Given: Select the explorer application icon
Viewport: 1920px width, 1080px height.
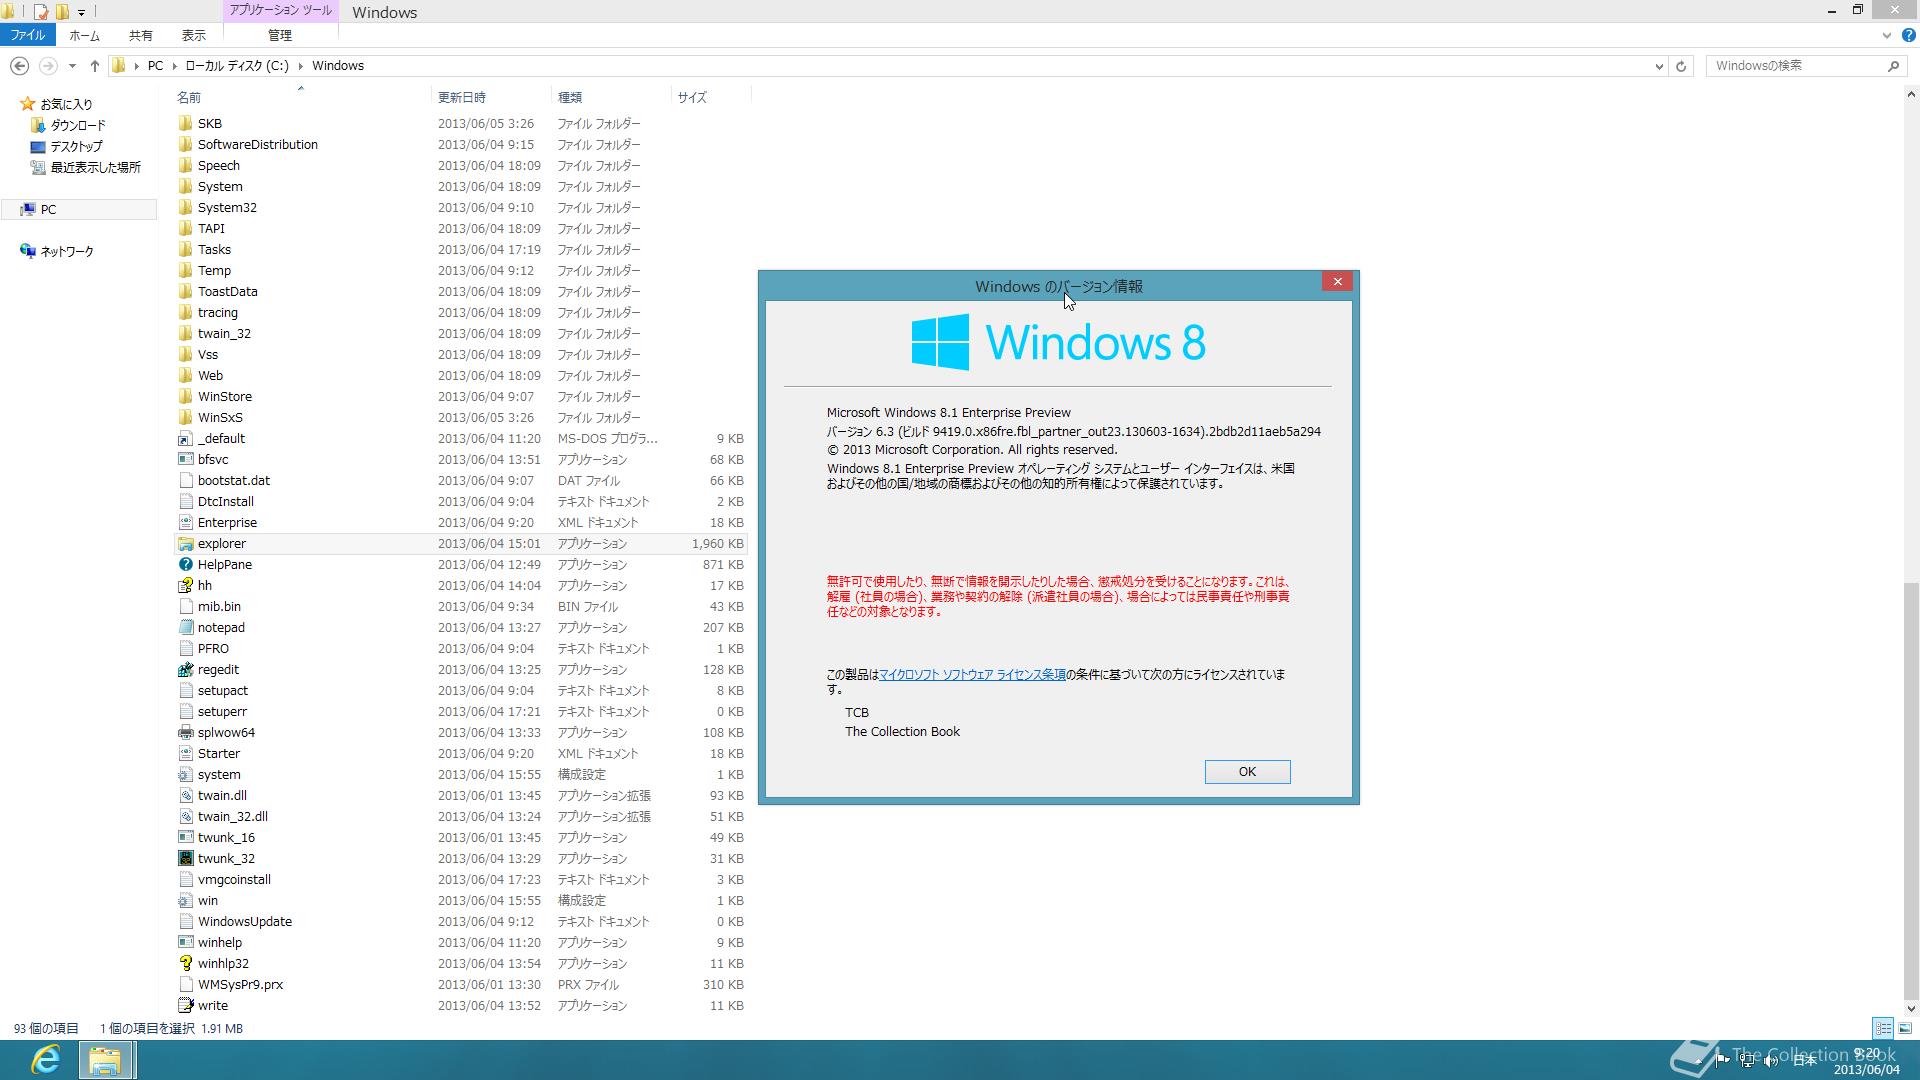Looking at the screenshot, I should pyautogui.click(x=185, y=544).
